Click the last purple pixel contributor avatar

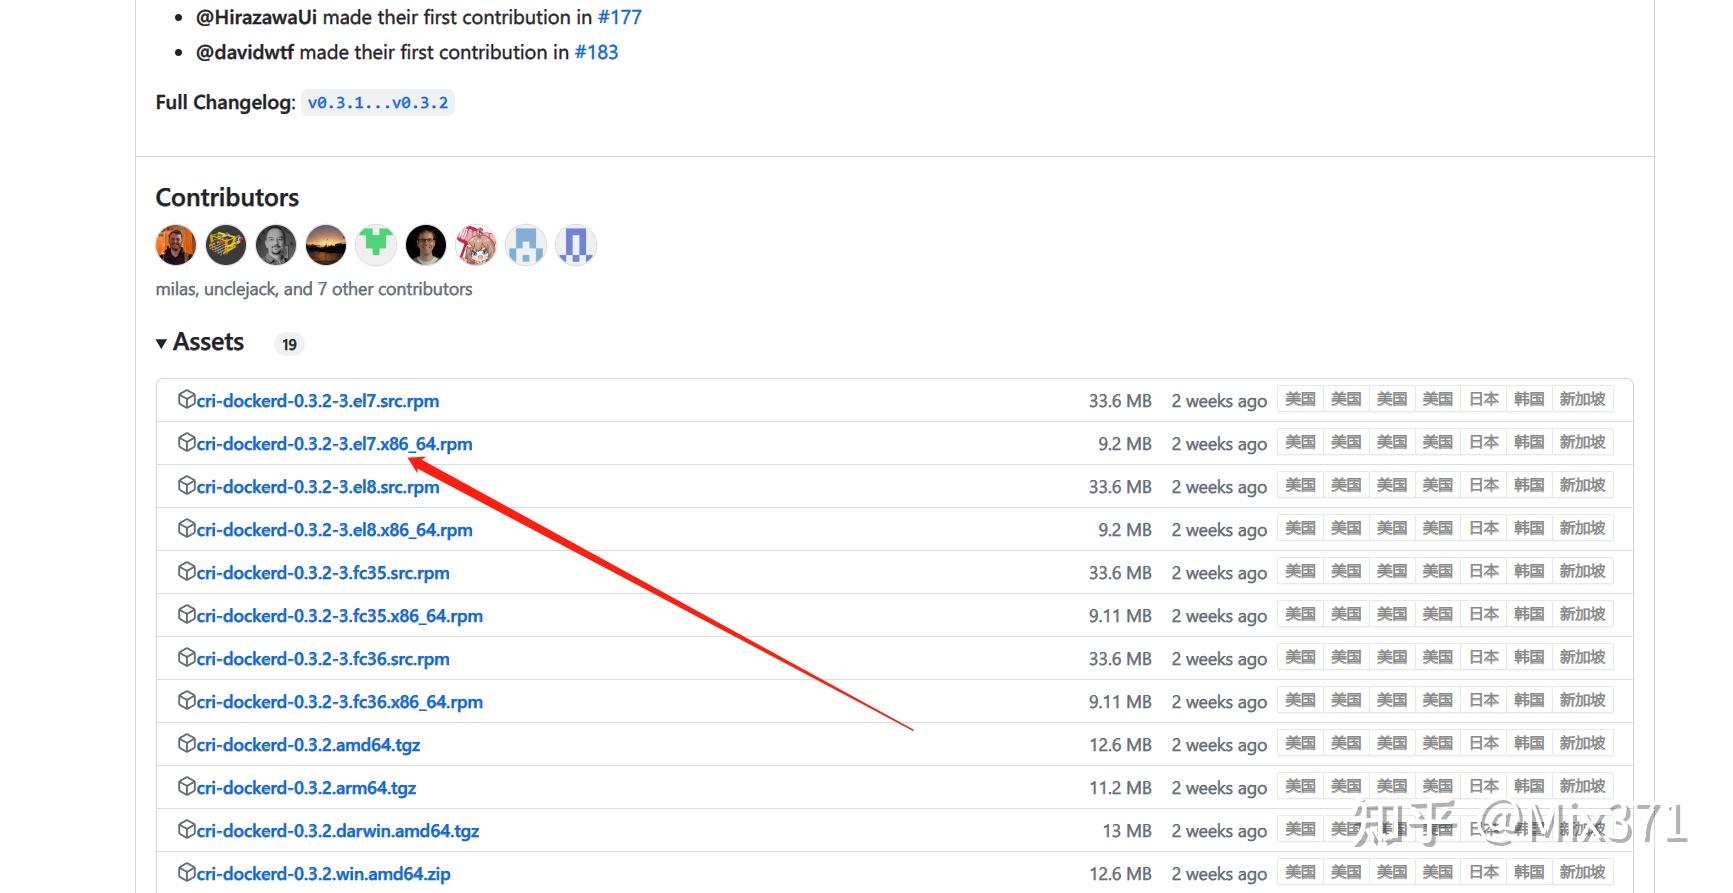(x=576, y=245)
